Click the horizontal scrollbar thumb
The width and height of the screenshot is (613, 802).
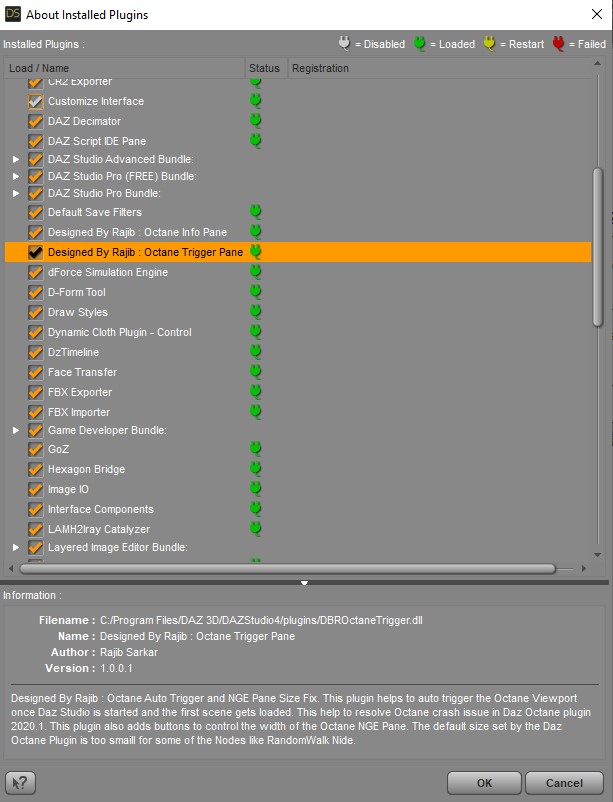click(288, 568)
